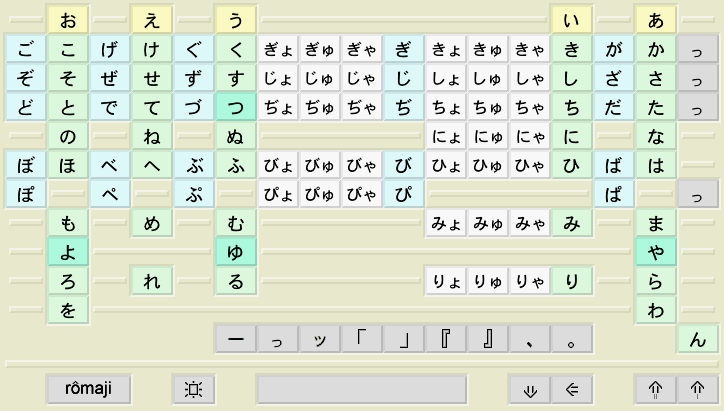Tap the ちょ combination key
The height and width of the screenshot is (411, 724).
[446, 107]
